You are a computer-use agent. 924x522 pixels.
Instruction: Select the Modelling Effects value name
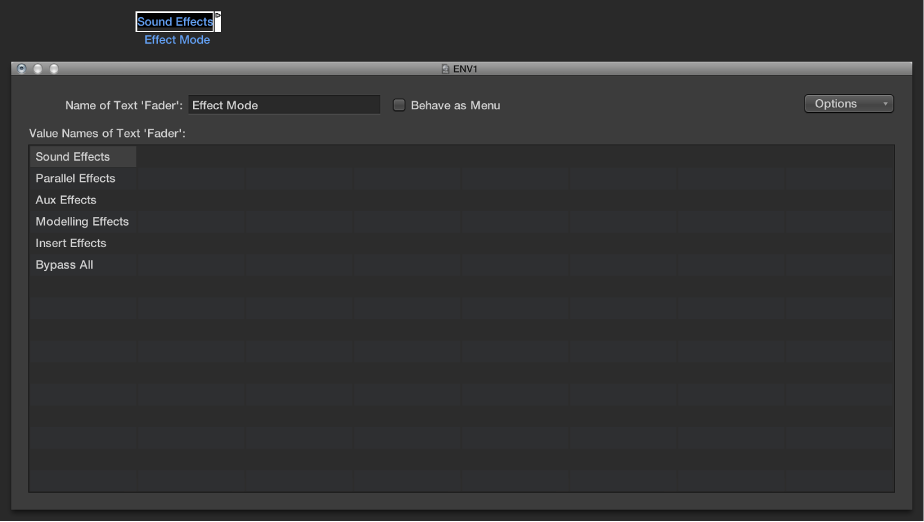pos(83,222)
